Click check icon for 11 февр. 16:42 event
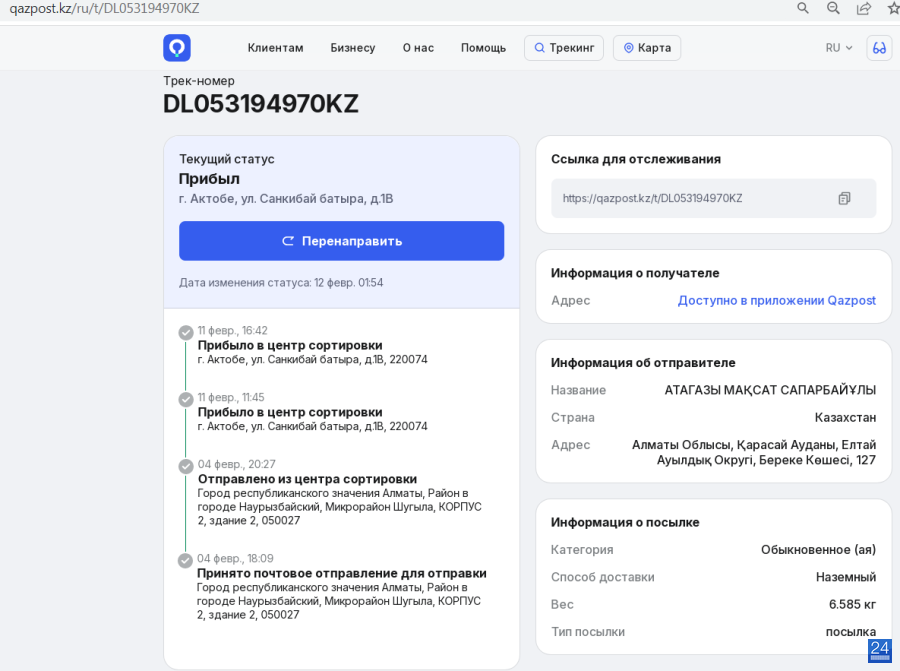This screenshot has height=671, width=900. [185, 333]
